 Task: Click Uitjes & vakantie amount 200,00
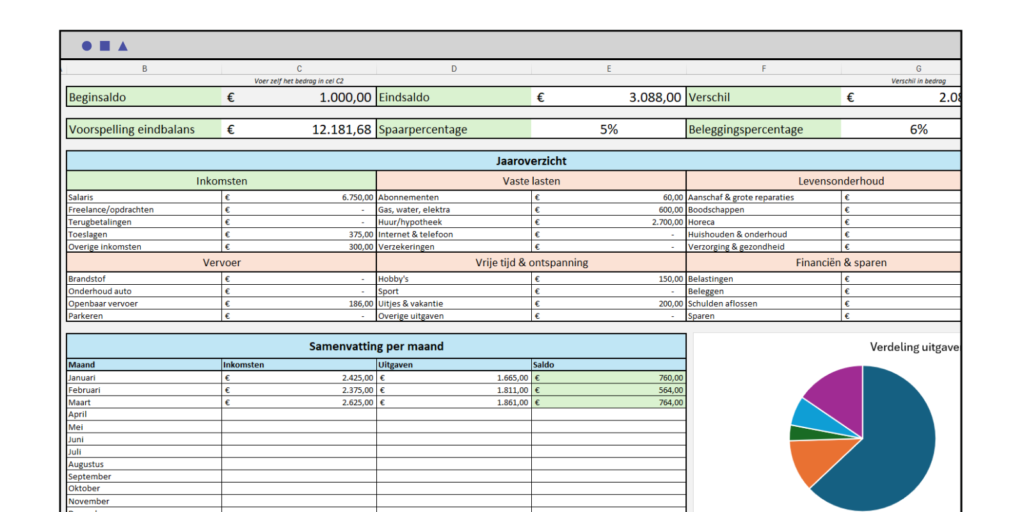(x=609, y=304)
